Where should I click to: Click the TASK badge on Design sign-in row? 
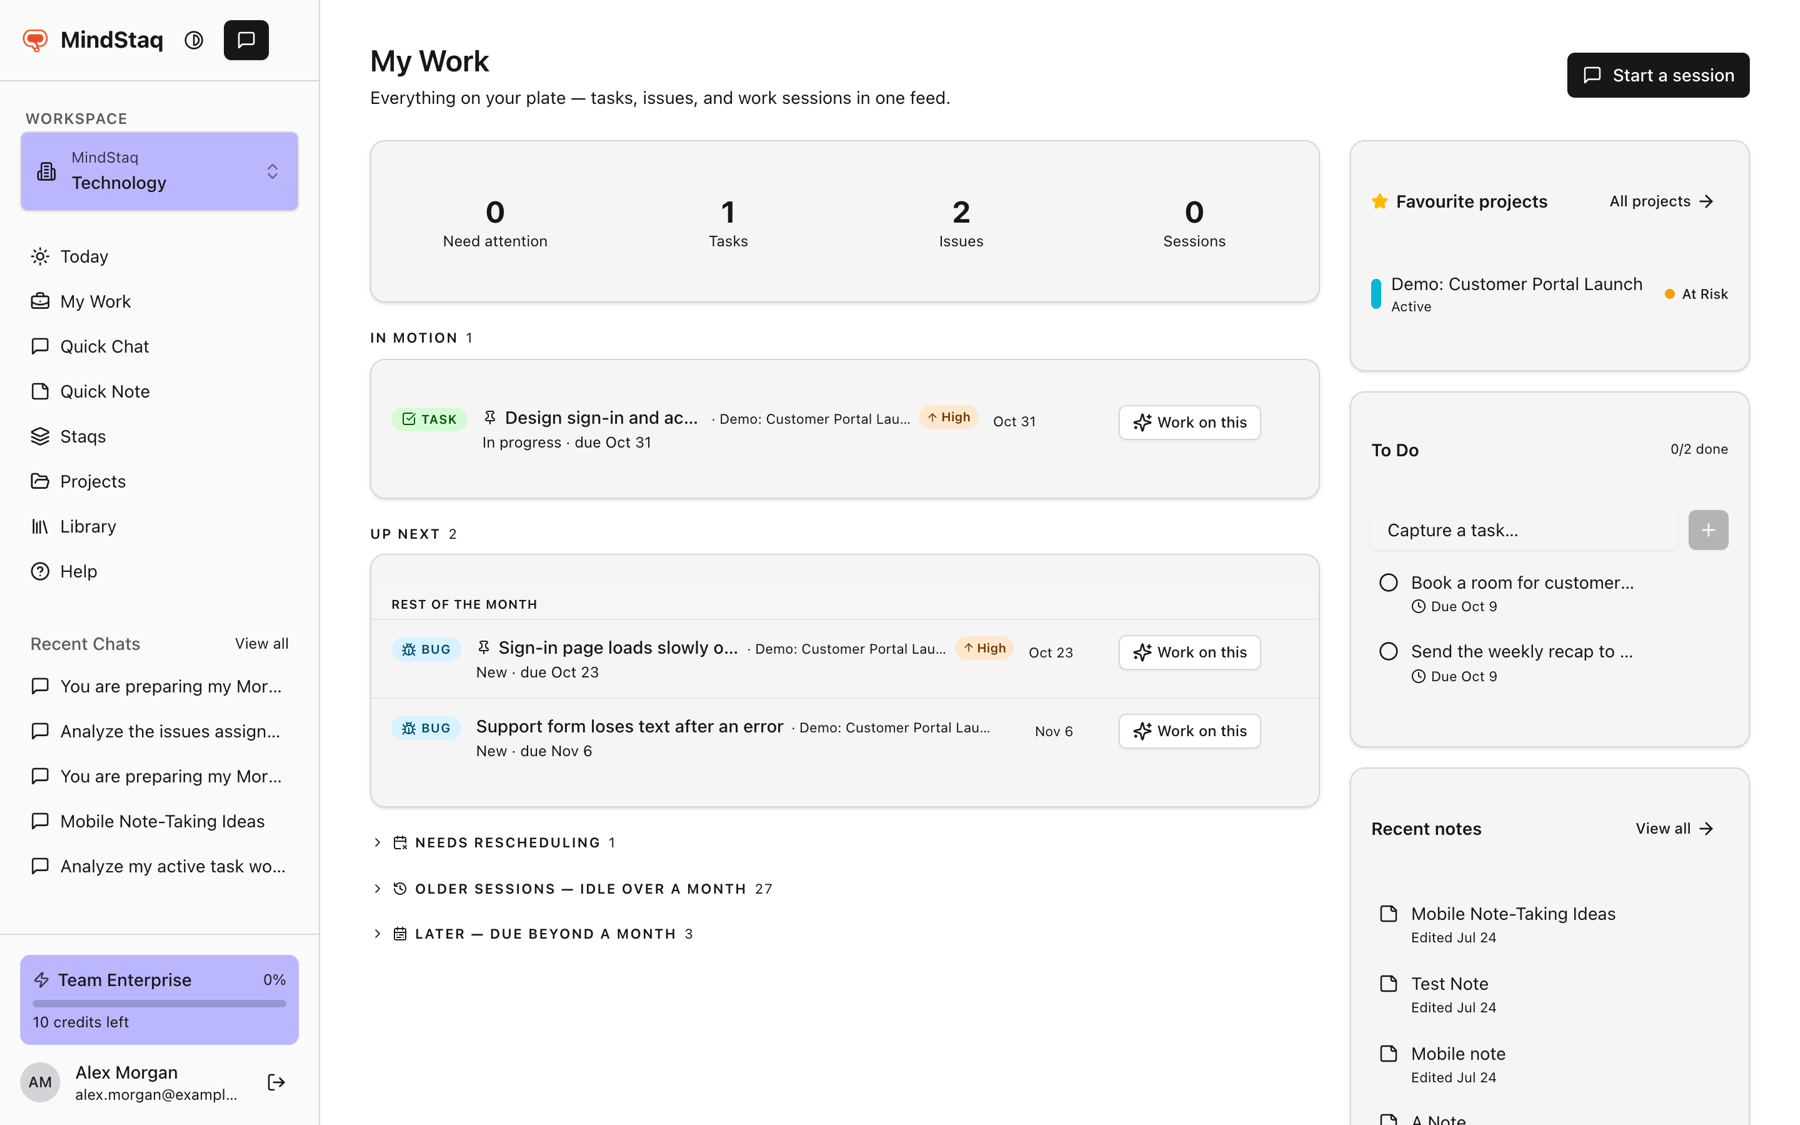point(429,419)
